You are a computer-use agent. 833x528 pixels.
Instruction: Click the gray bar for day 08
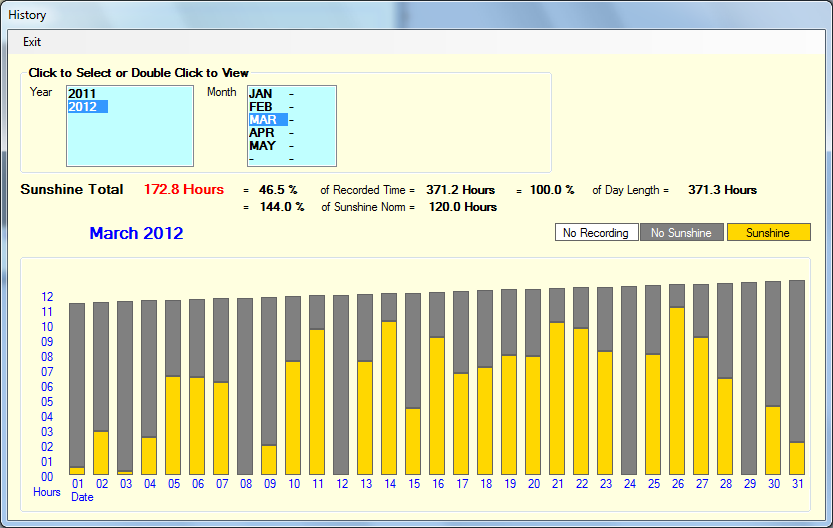tap(245, 386)
